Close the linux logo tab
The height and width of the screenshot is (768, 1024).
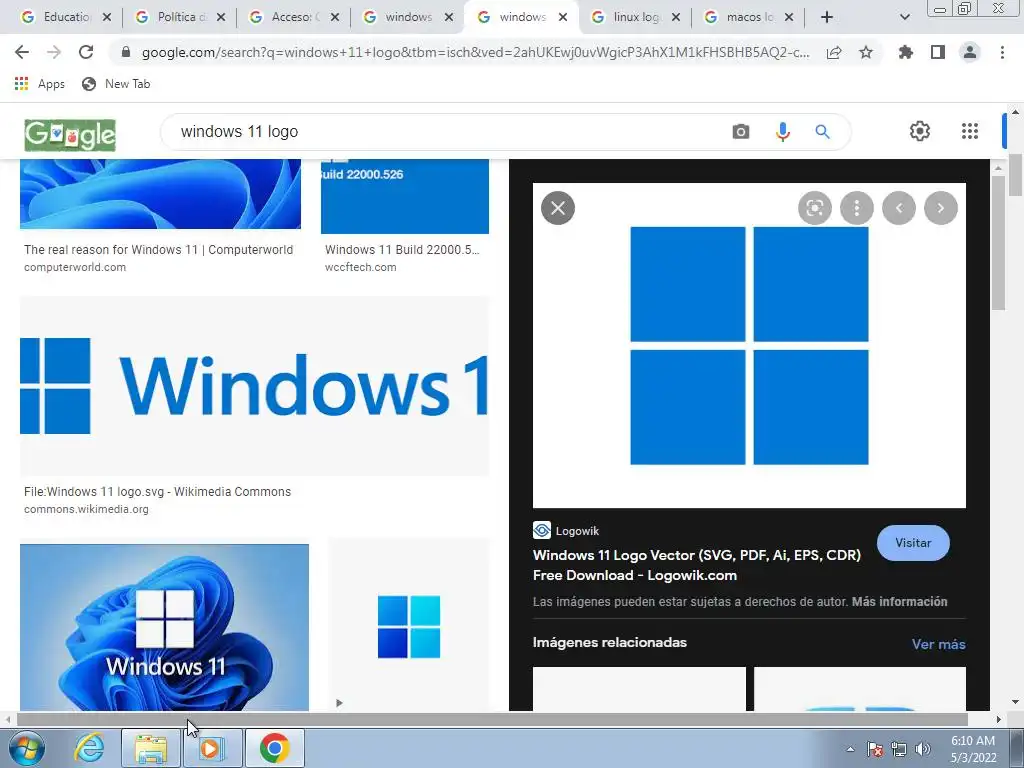click(x=675, y=17)
